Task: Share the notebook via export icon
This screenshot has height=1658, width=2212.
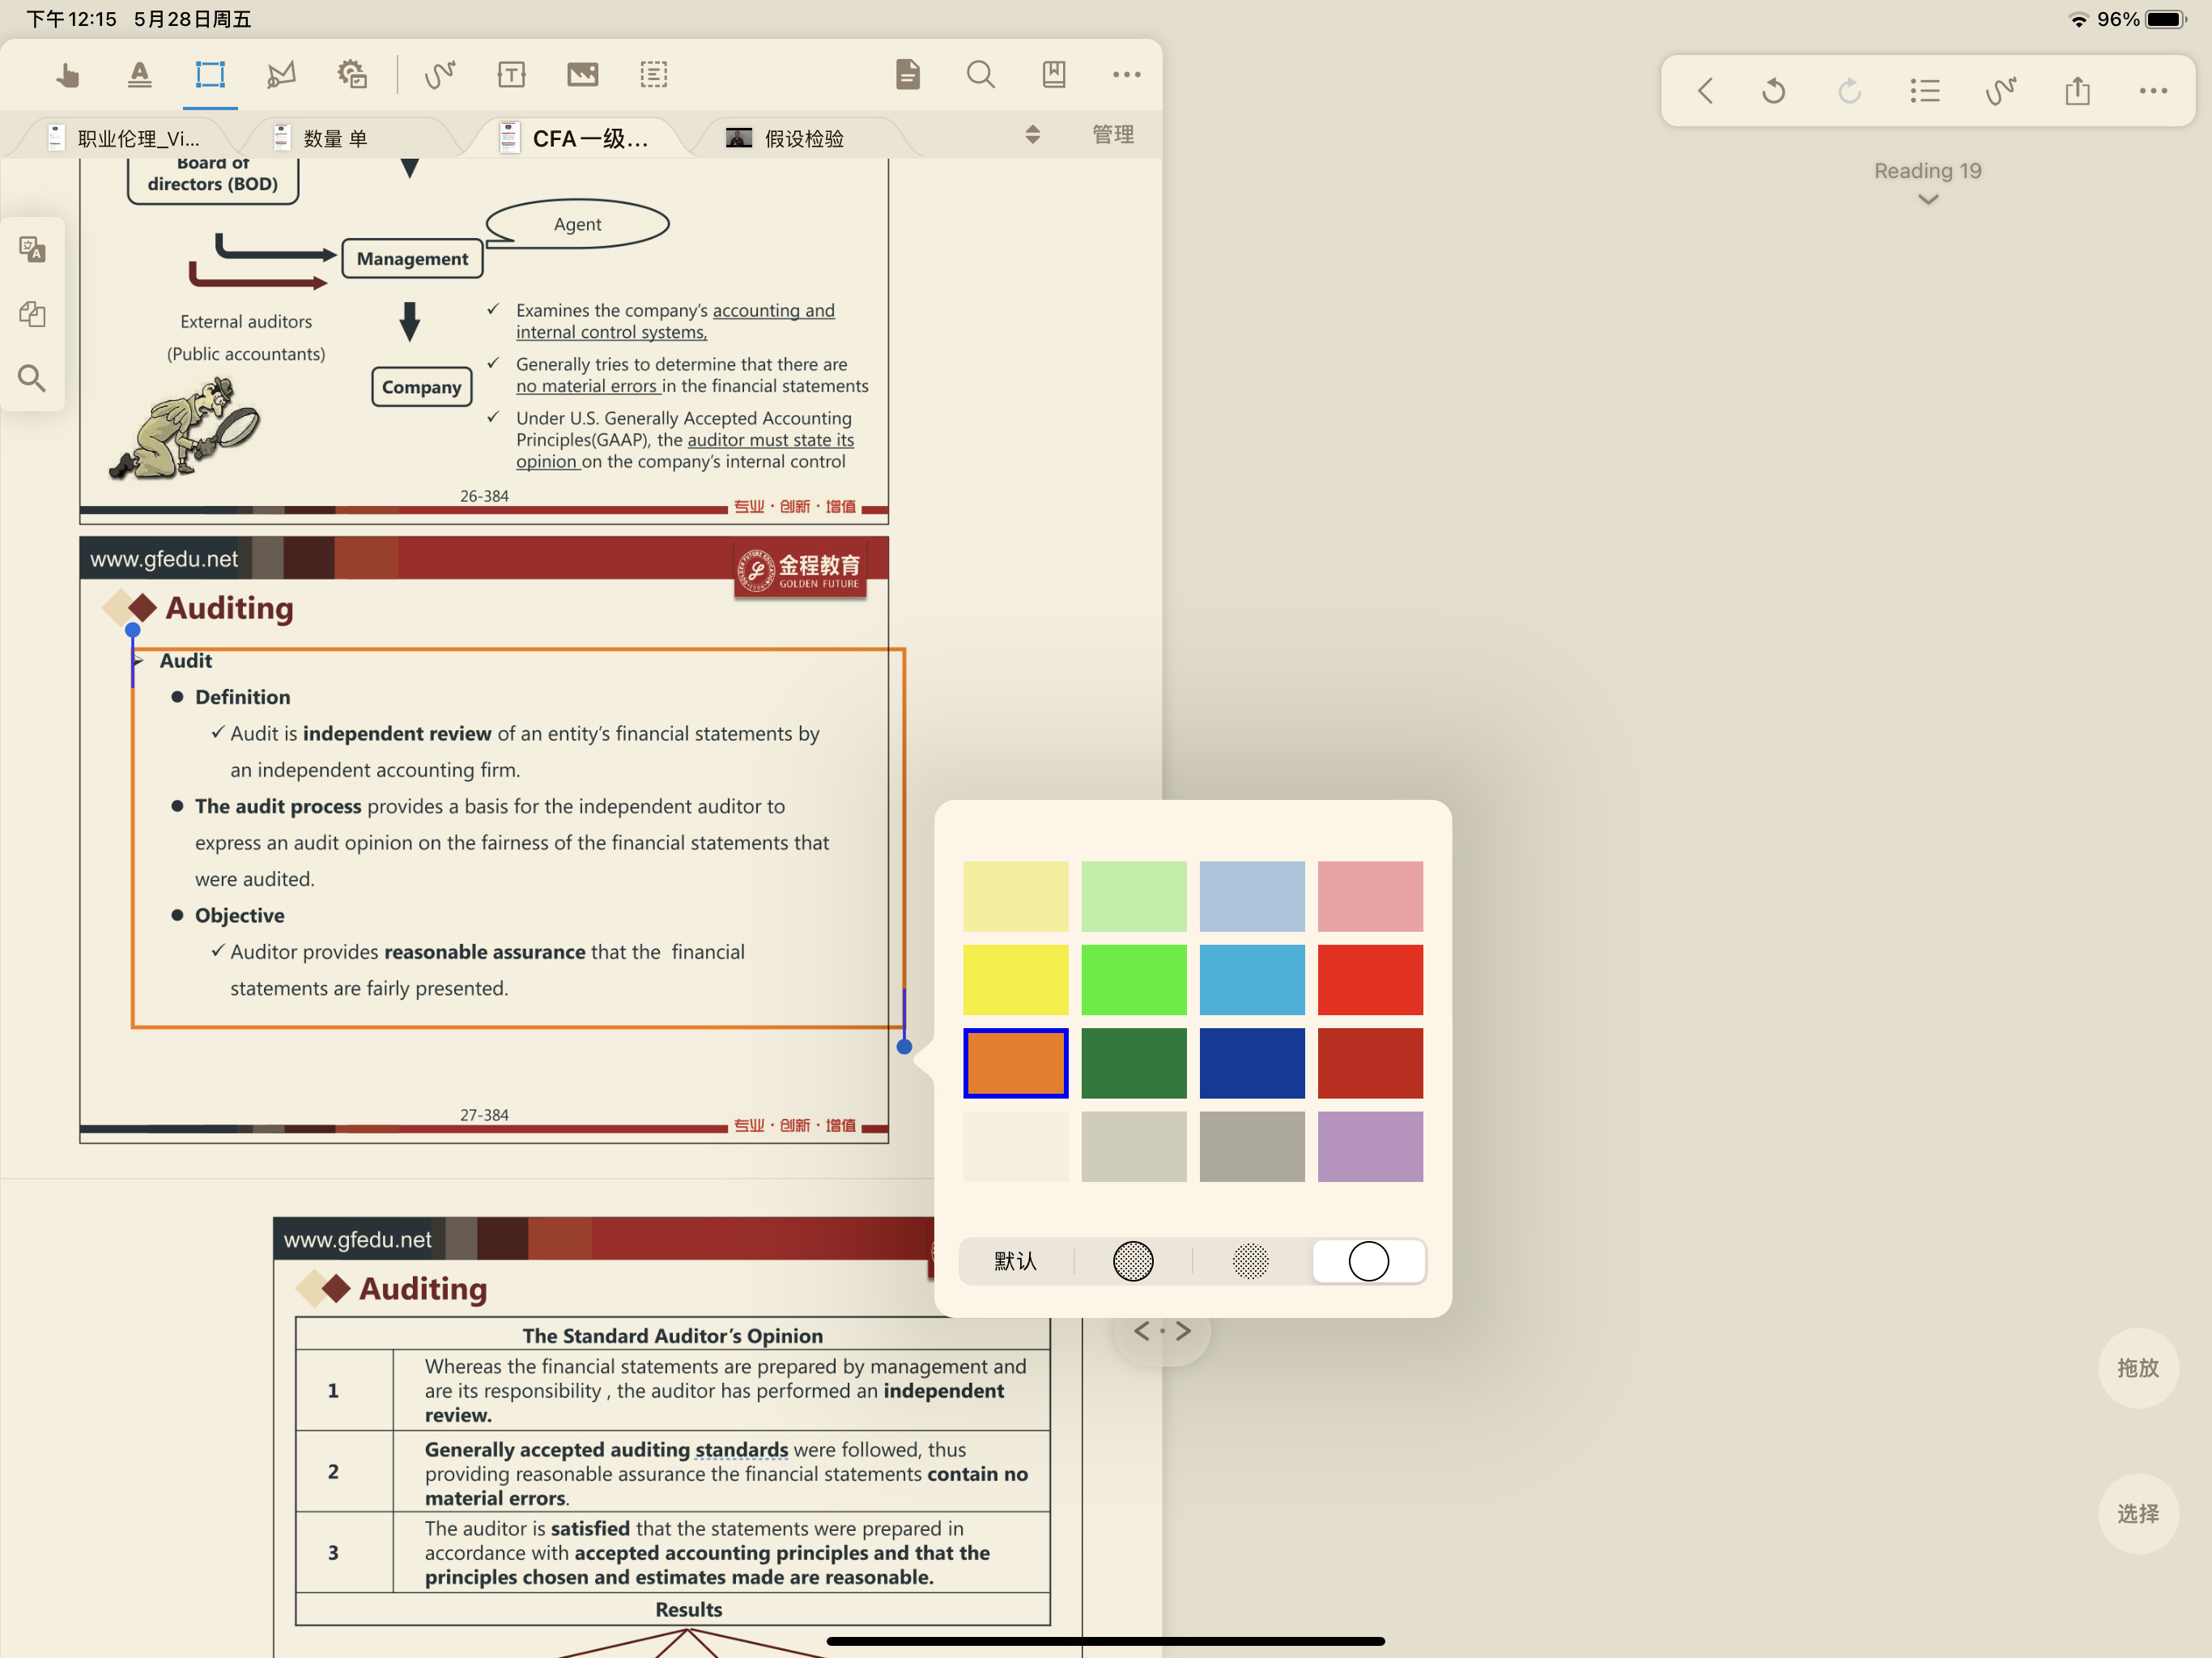Action: pyautogui.click(x=2078, y=92)
